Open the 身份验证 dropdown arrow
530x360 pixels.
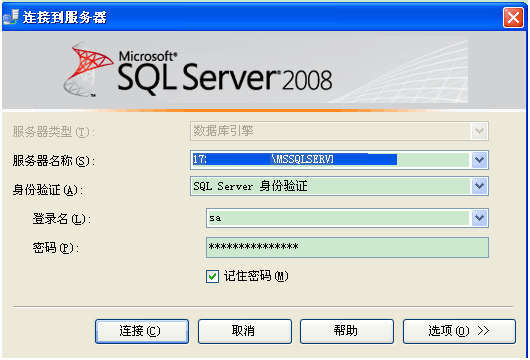[x=479, y=186]
